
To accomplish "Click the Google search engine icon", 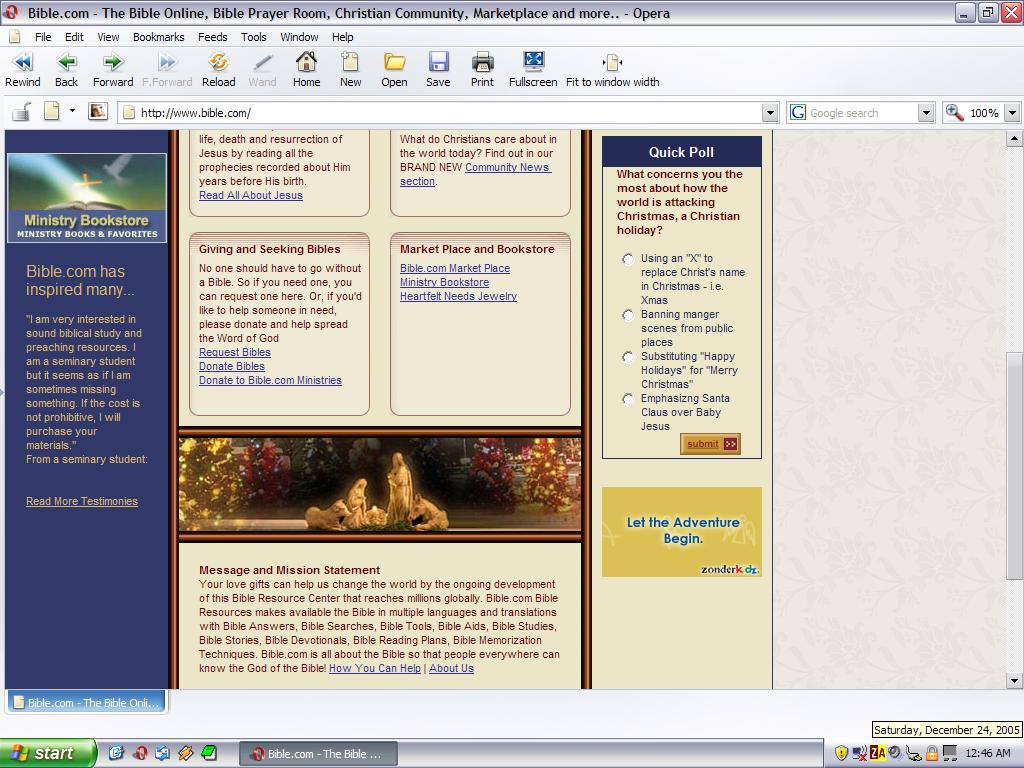I will [797, 112].
